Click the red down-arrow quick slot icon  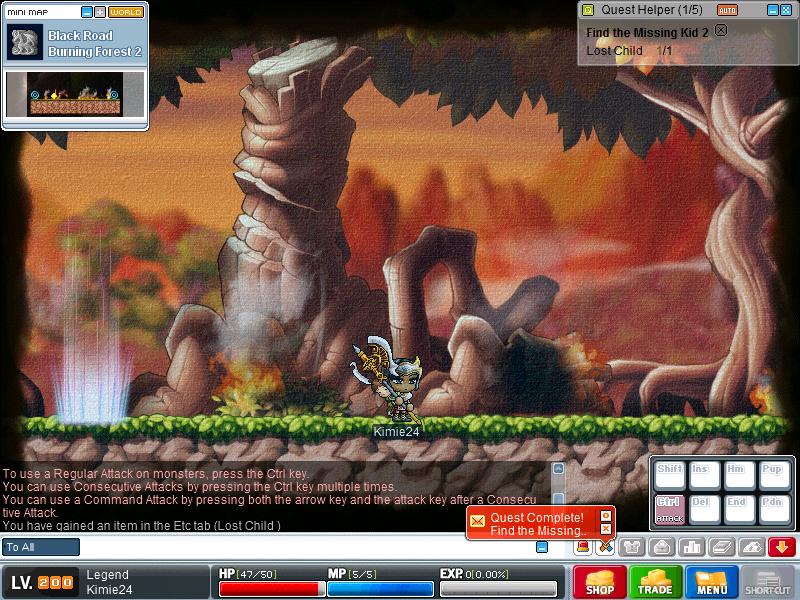(782, 547)
